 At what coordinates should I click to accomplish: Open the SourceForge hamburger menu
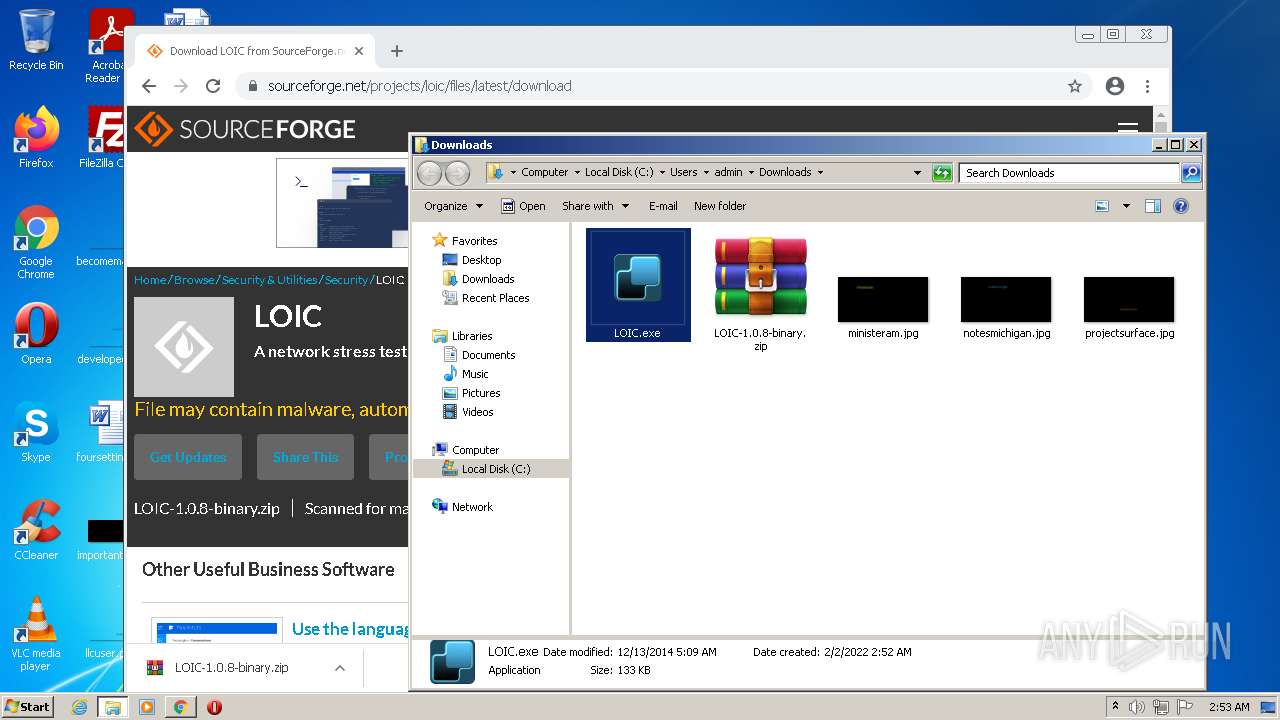[1128, 128]
